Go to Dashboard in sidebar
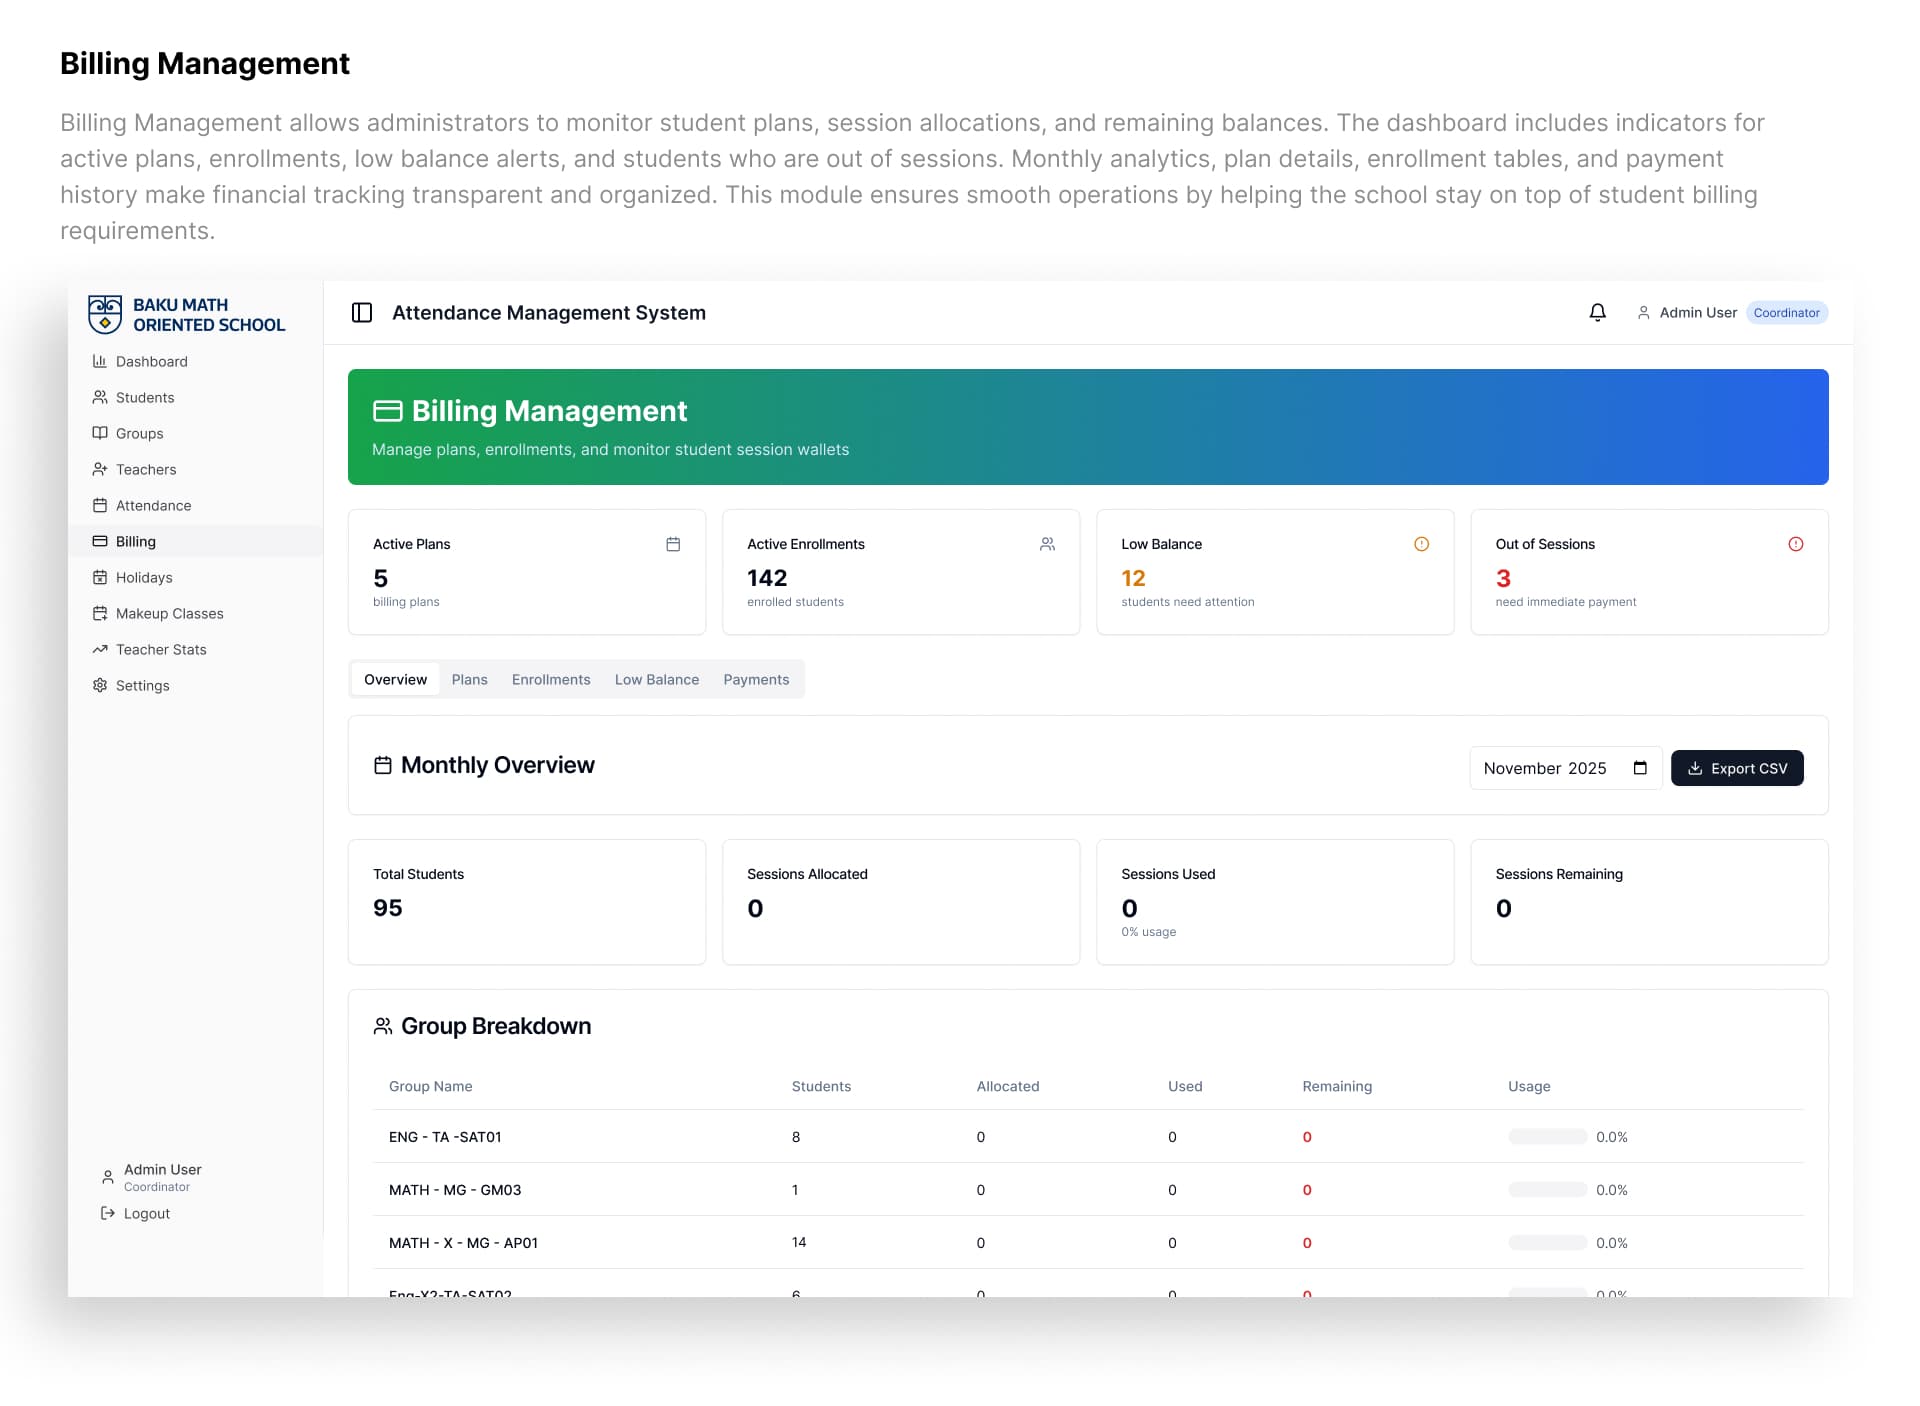The height and width of the screenshot is (1406, 1920). point(195,361)
